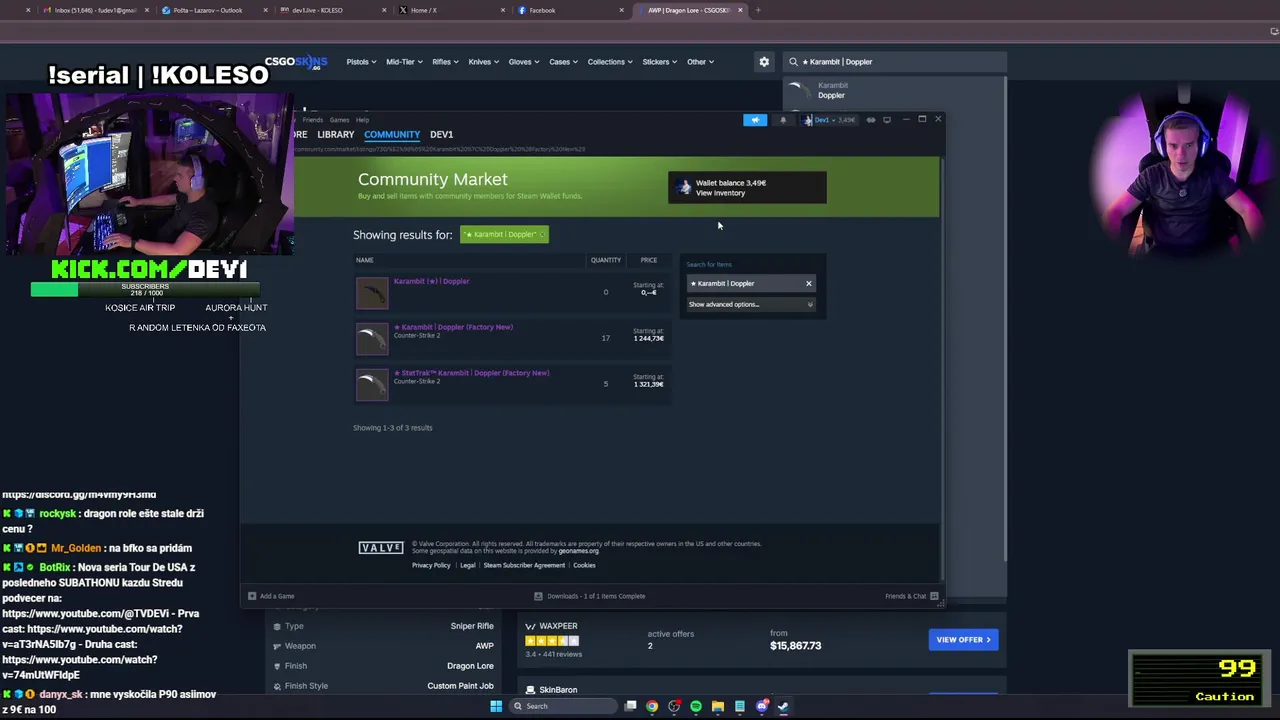This screenshot has height=720, width=1280.
Task: Click Dev1 account avatar in Steam
Action: tap(808, 120)
